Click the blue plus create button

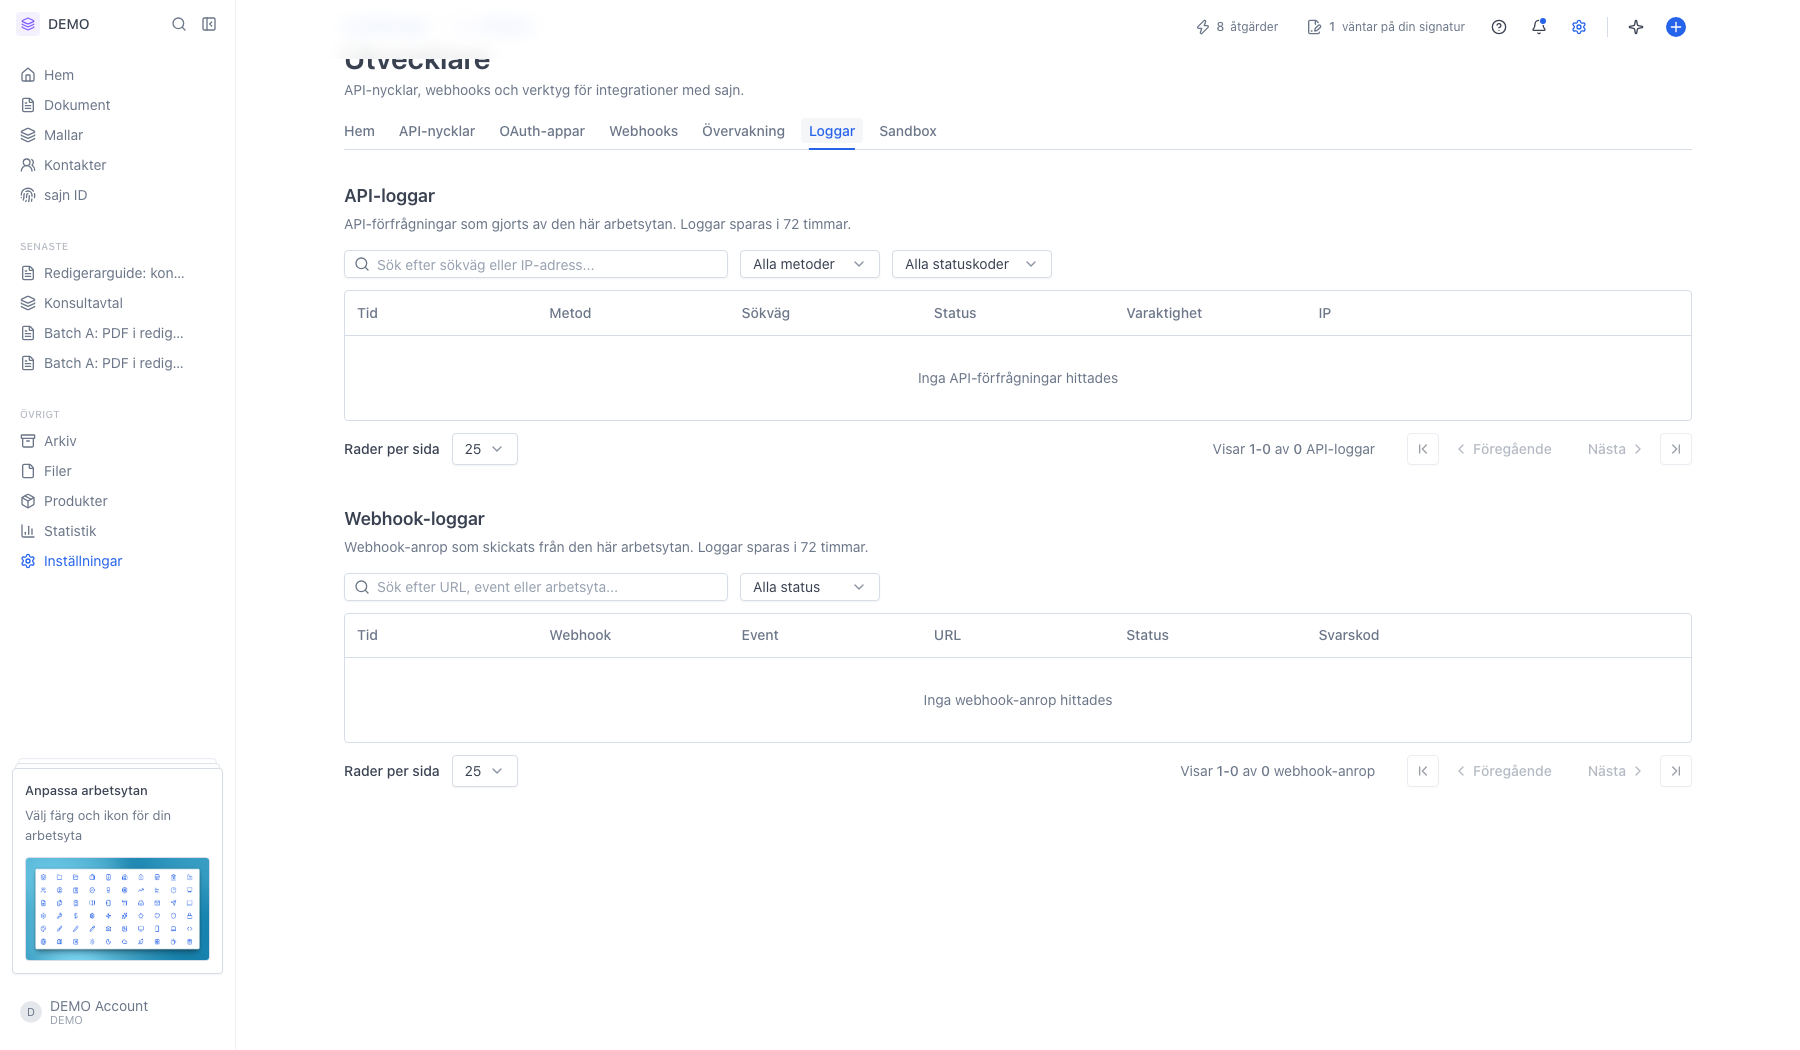[1676, 27]
